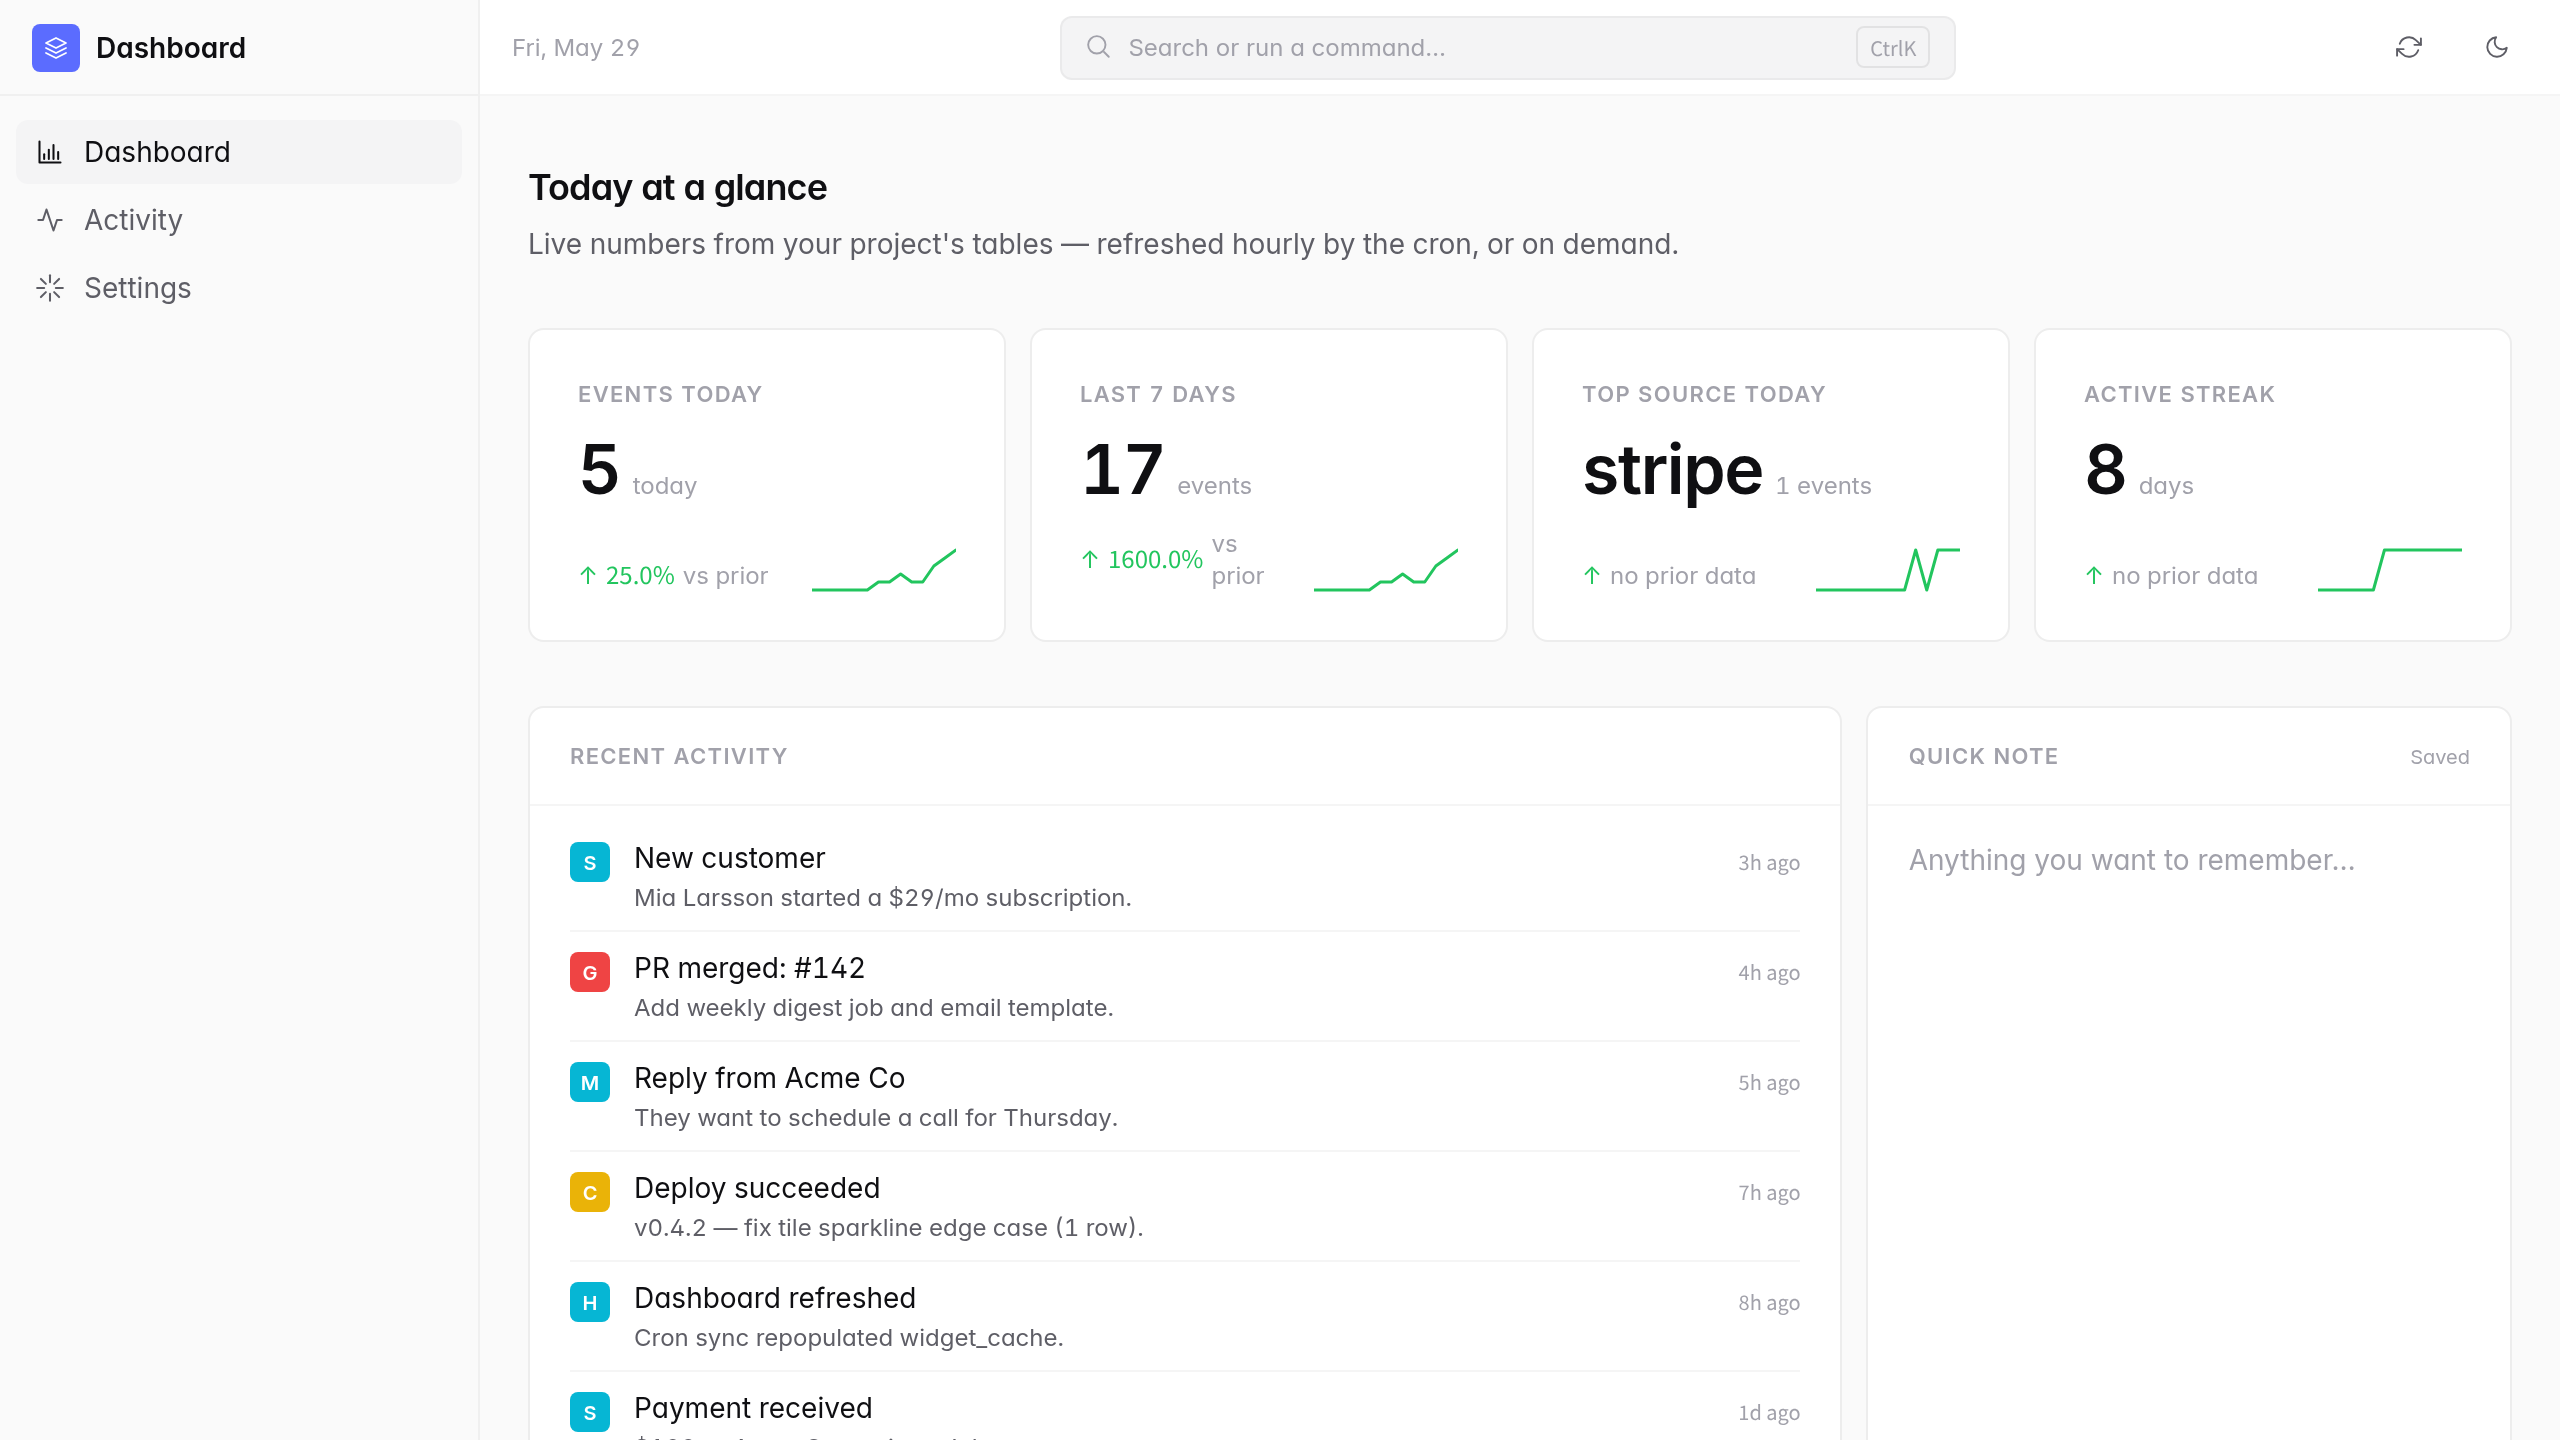This screenshot has width=2560, height=1440.
Task: Click the purple layers logo icon
Action: [56, 48]
